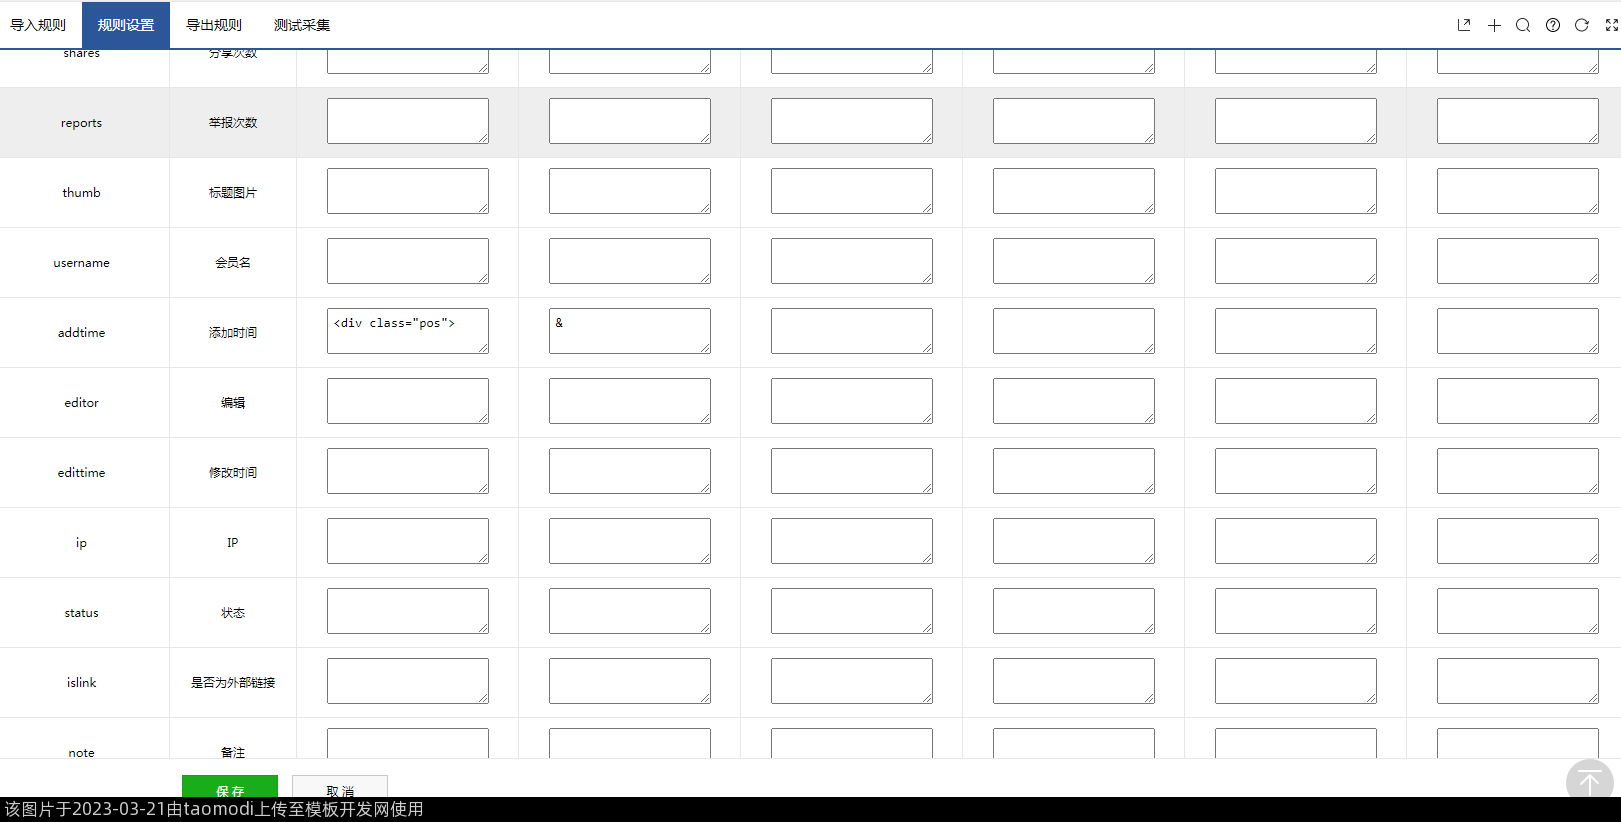
Task: Open help via the question mark icon
Action: click(x=1552, y=25)
